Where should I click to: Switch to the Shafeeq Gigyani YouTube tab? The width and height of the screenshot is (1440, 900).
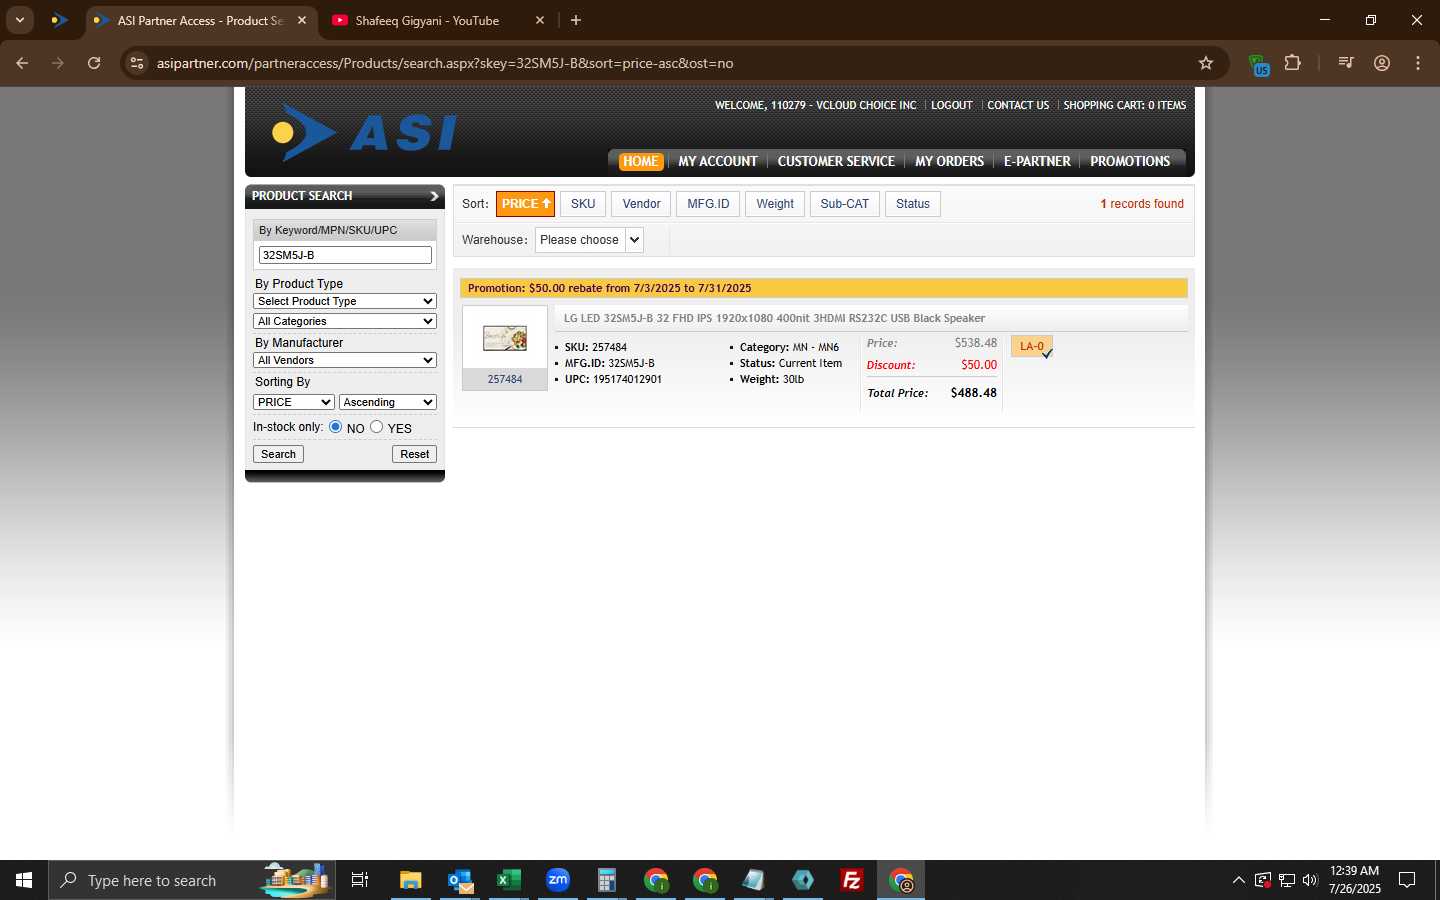click(x=436, y=20)
